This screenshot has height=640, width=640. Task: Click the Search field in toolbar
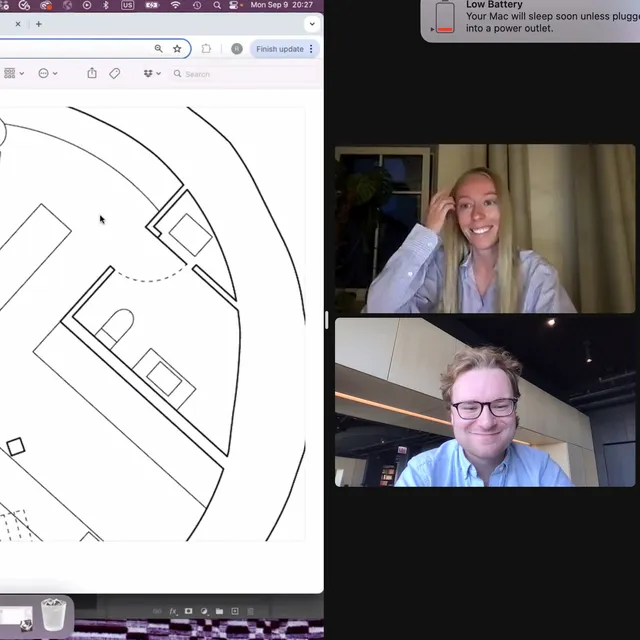click(198, 74)
